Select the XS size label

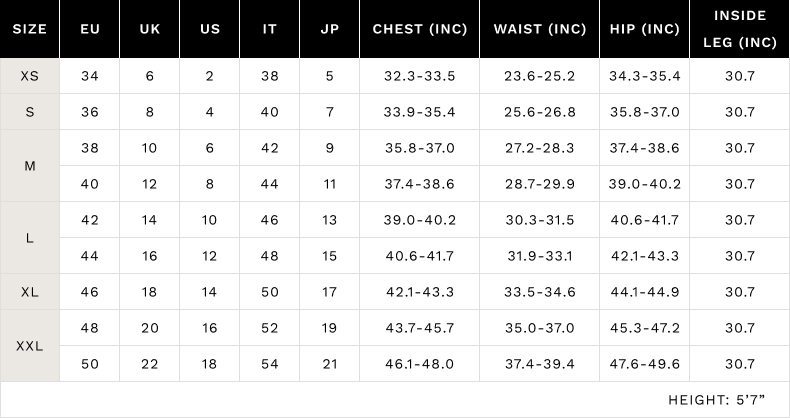[x=30, y=76]
